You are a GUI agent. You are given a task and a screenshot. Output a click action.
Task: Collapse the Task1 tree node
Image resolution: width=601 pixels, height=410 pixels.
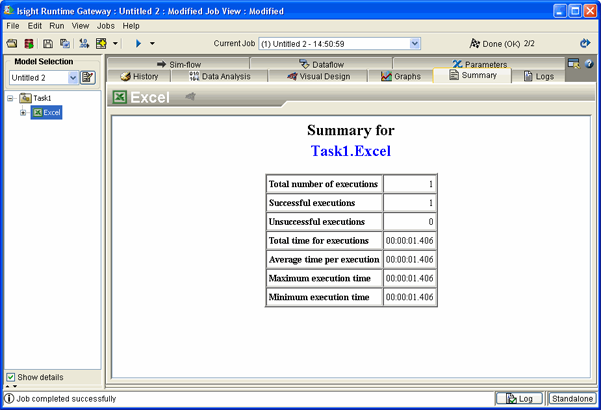pyautogui.click(x=11, y=98)
